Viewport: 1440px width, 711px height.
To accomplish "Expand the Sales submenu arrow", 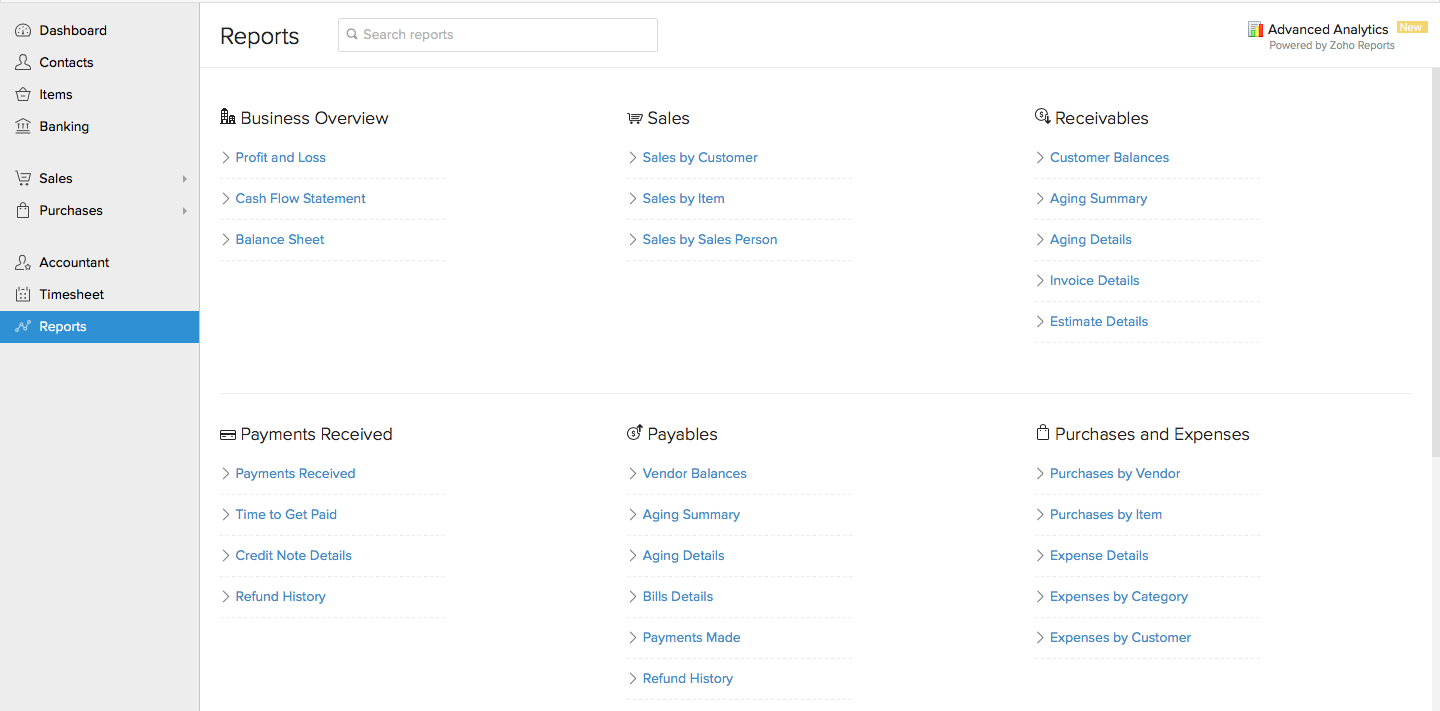I will 185,179.
